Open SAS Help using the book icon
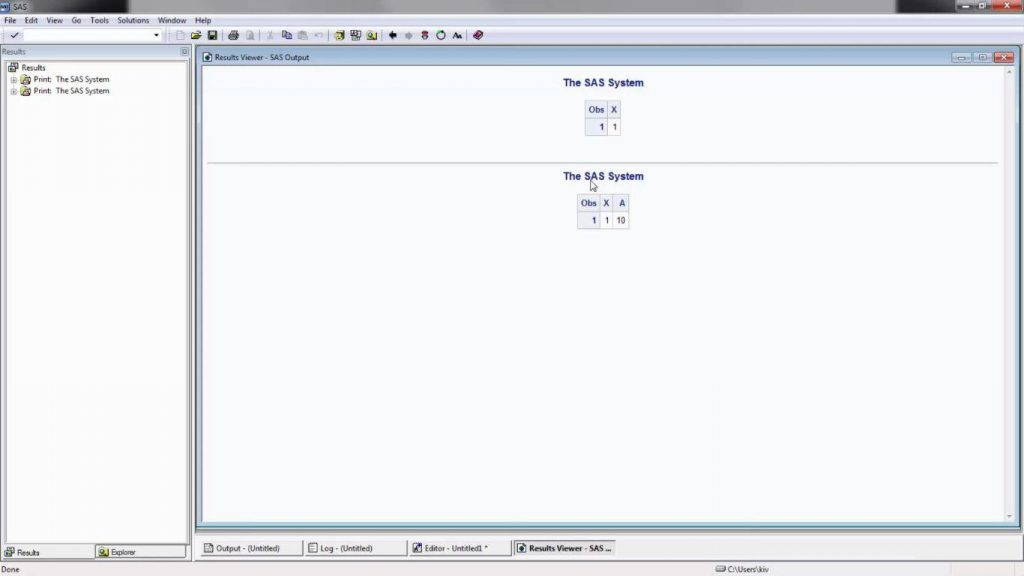The image size is (1024, 576). 476,35
